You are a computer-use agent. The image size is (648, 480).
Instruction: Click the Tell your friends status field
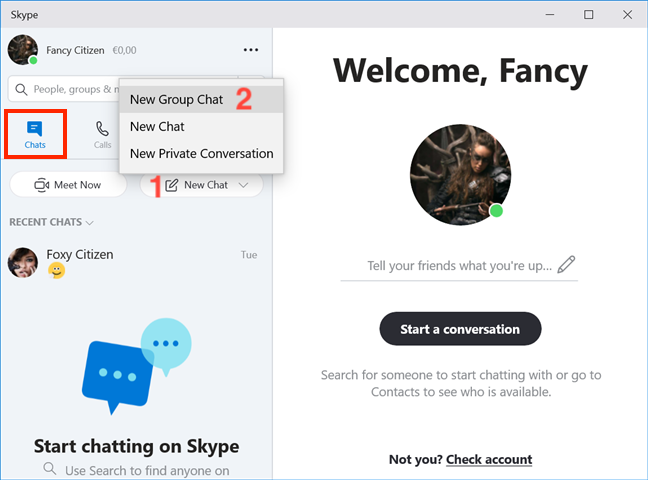pos(459,266)
